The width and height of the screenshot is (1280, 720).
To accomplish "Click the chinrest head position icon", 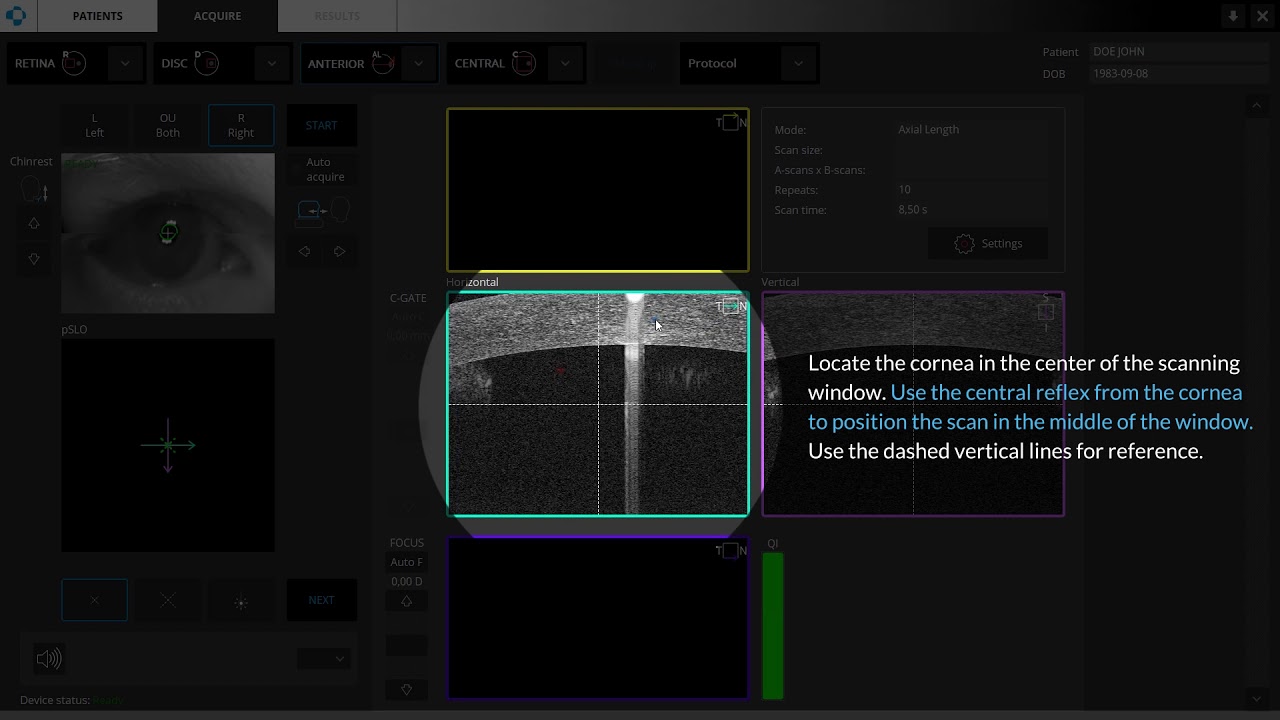I will click(x=34, y=189).
